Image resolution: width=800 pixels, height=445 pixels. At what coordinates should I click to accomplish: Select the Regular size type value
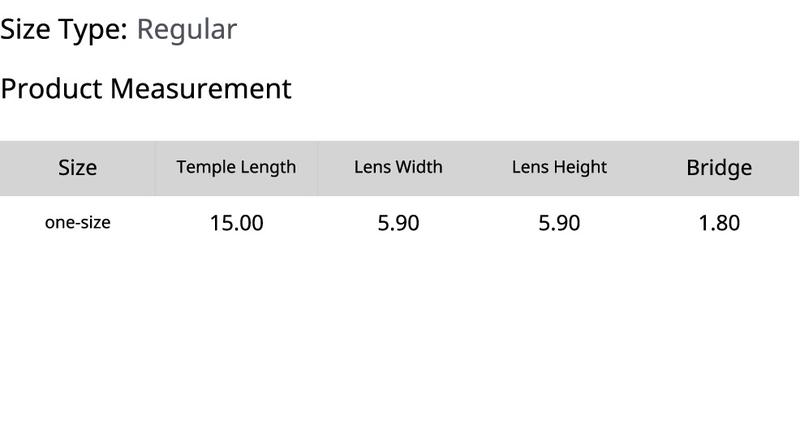pyautogui.click(x=187, y=30)
